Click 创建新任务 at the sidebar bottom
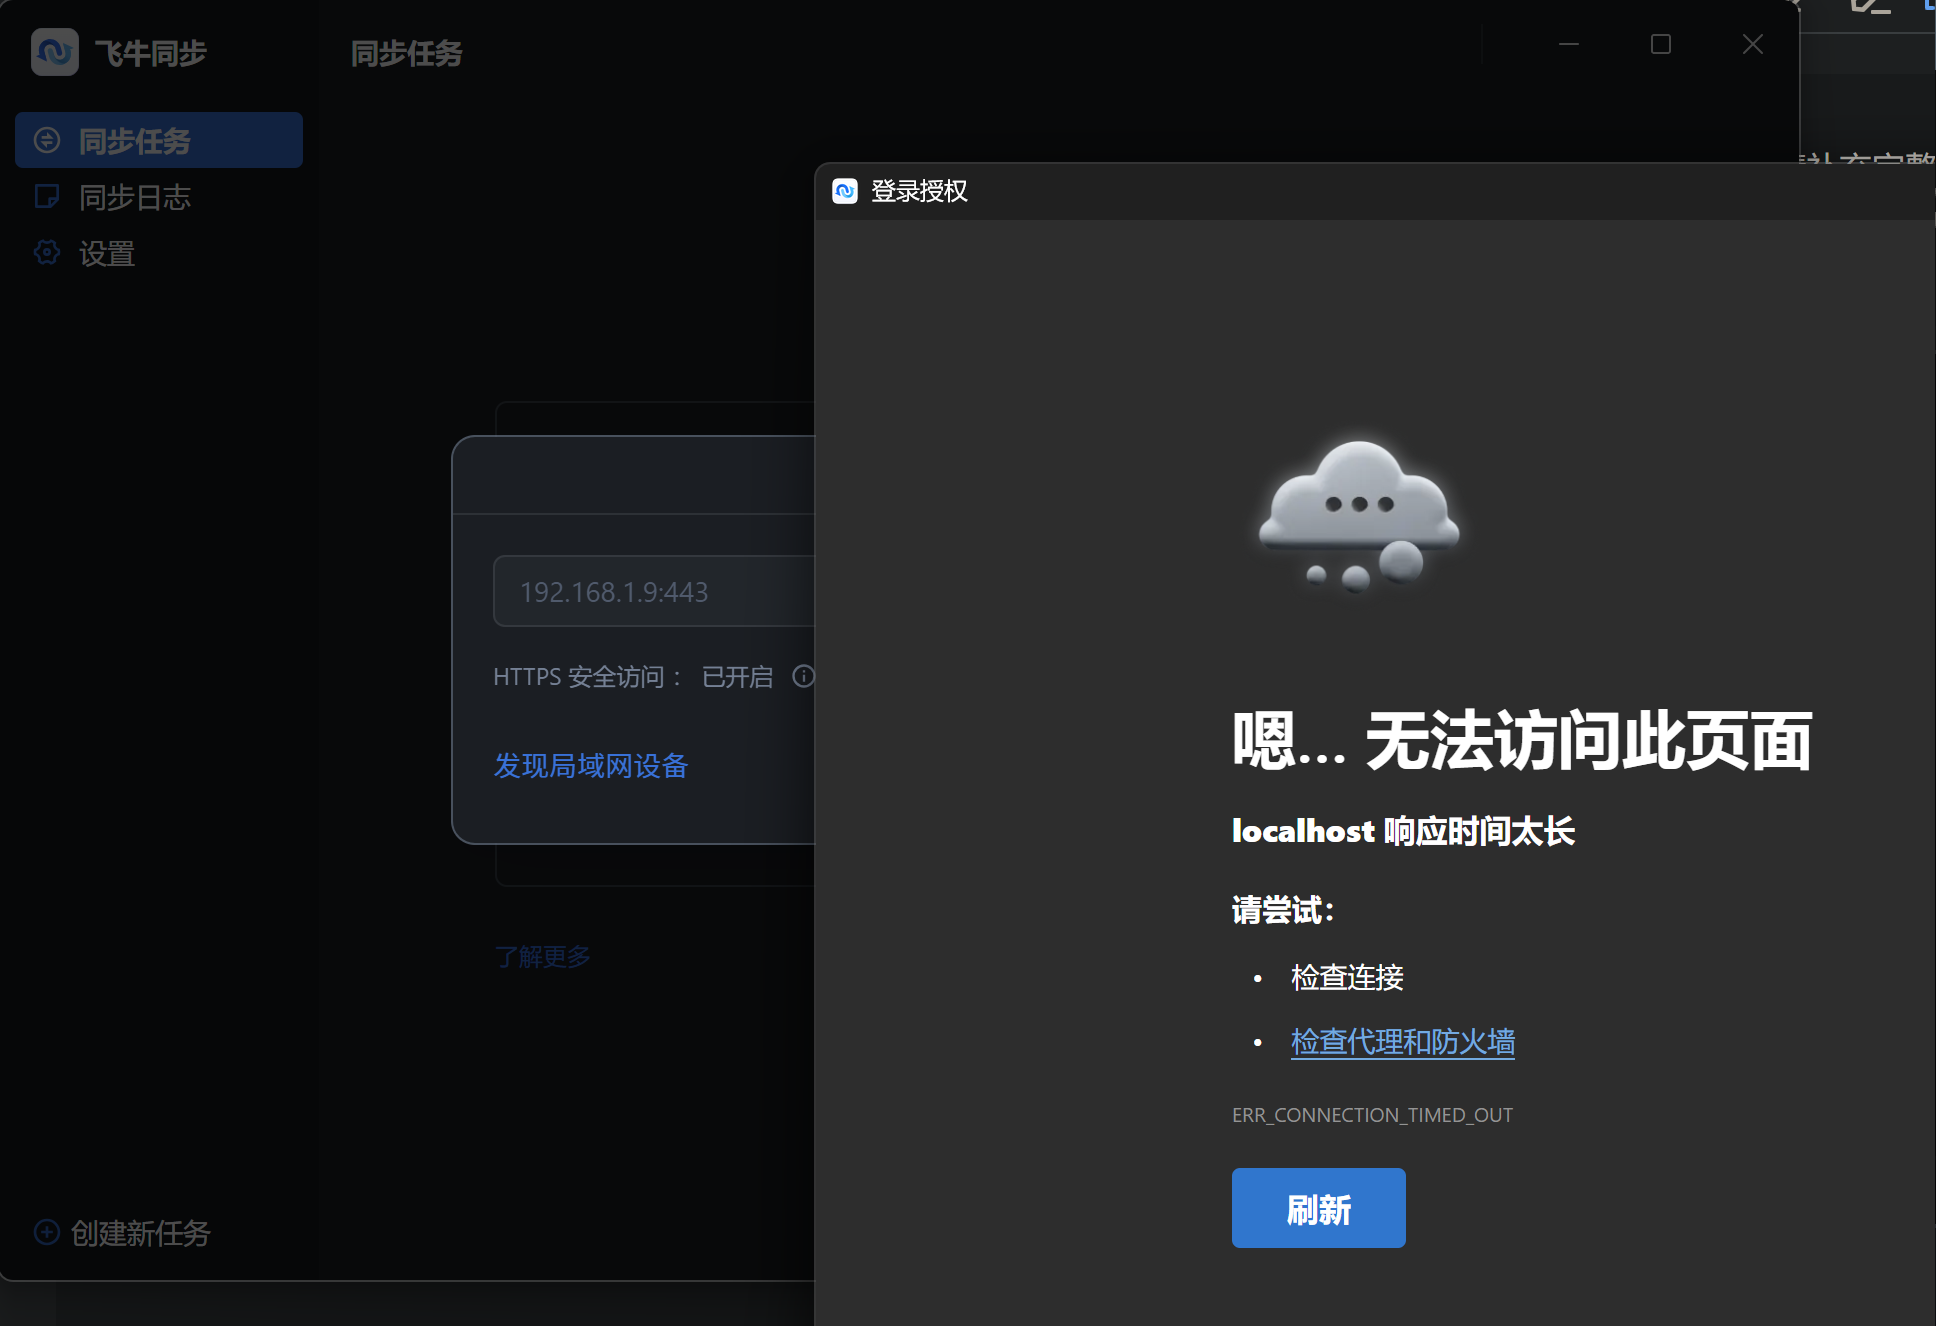 pyautogui.click(x=122, y=1233)
